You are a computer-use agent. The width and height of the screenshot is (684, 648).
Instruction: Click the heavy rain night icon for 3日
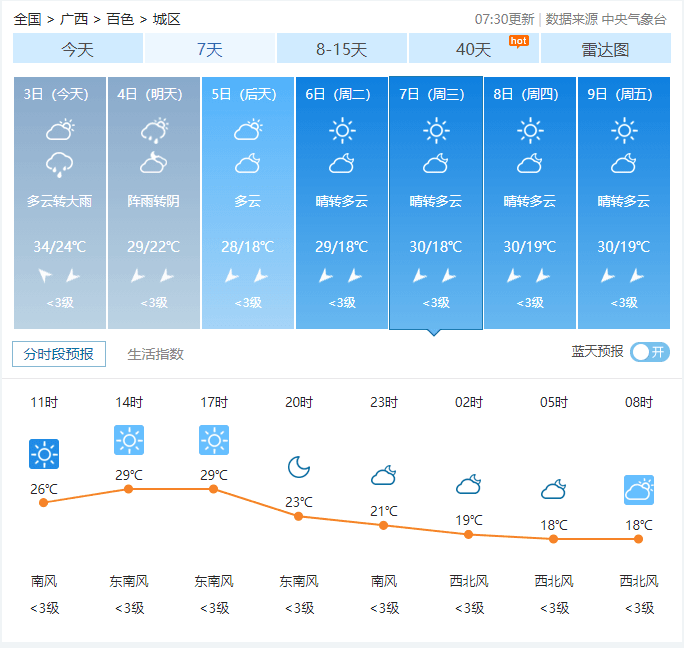(59, 164)
